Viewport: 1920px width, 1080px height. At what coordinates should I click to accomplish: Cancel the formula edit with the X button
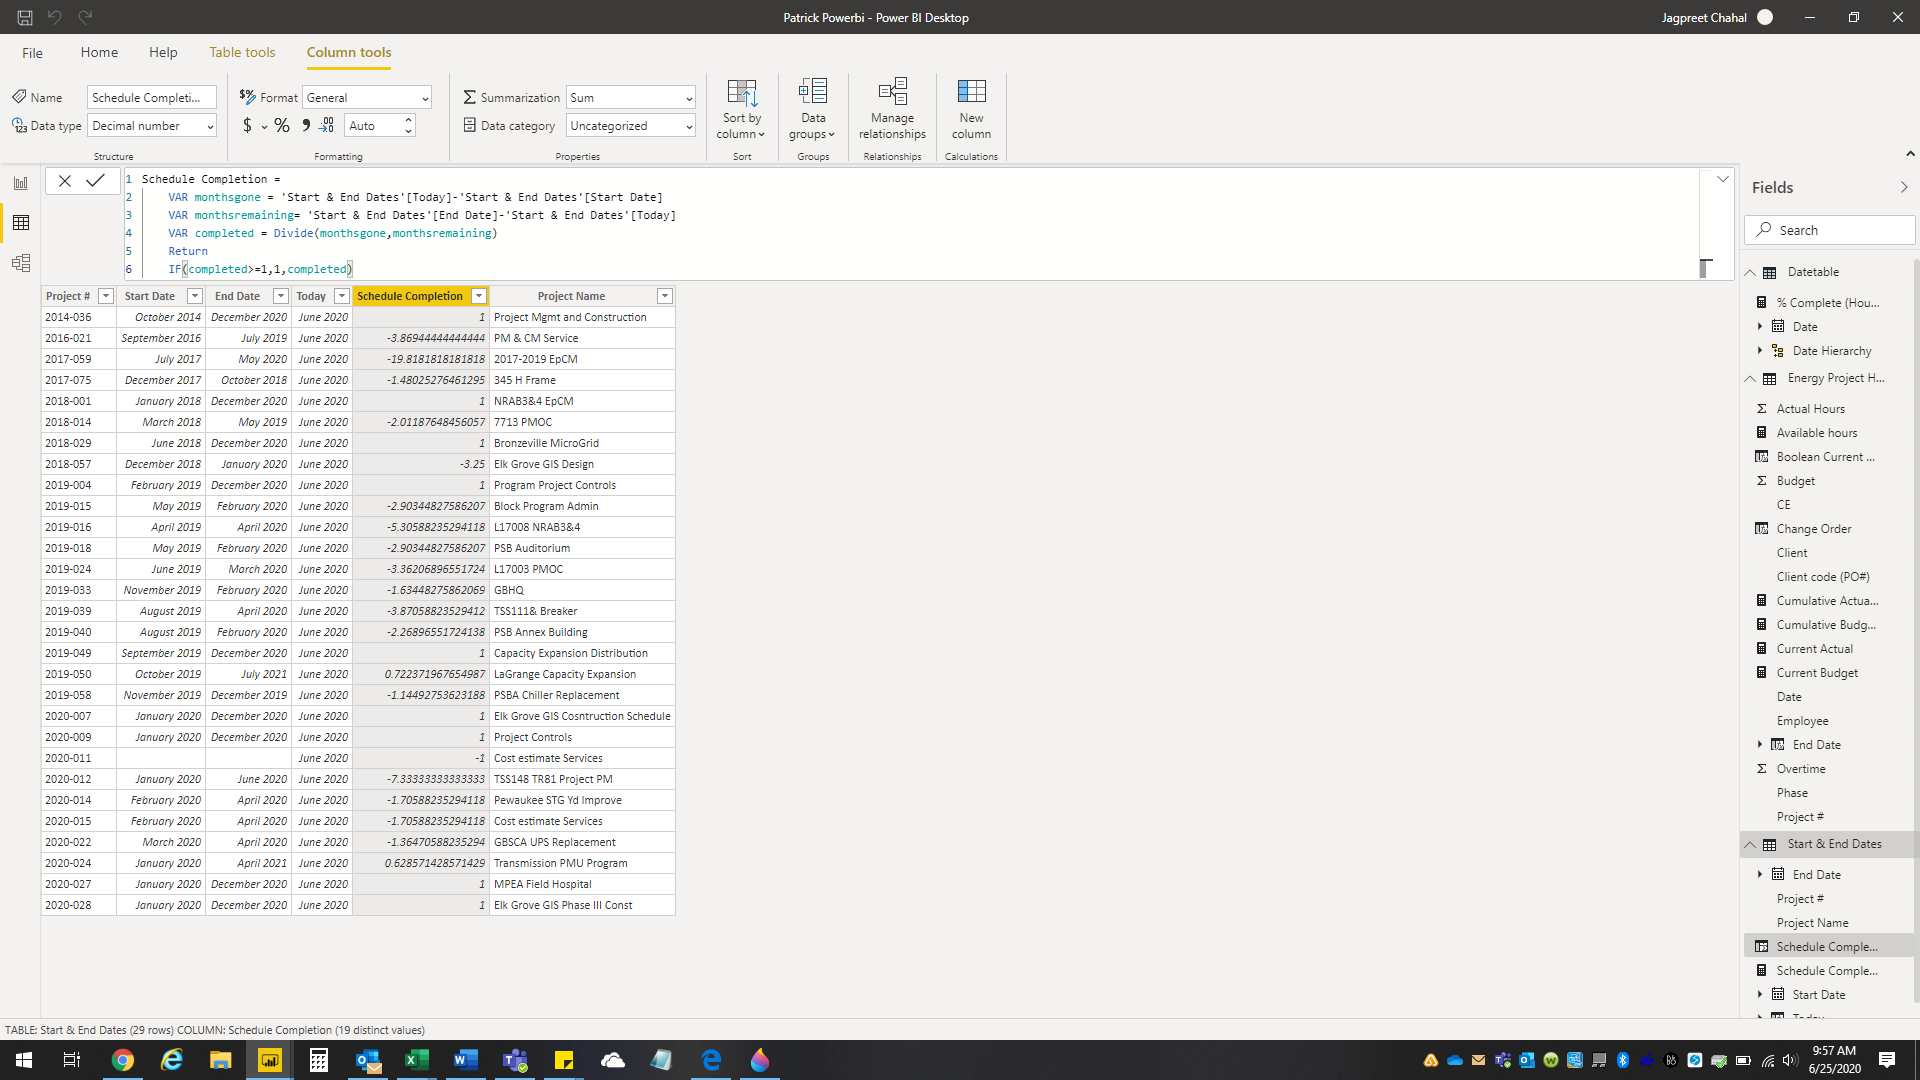click(64, 181)
